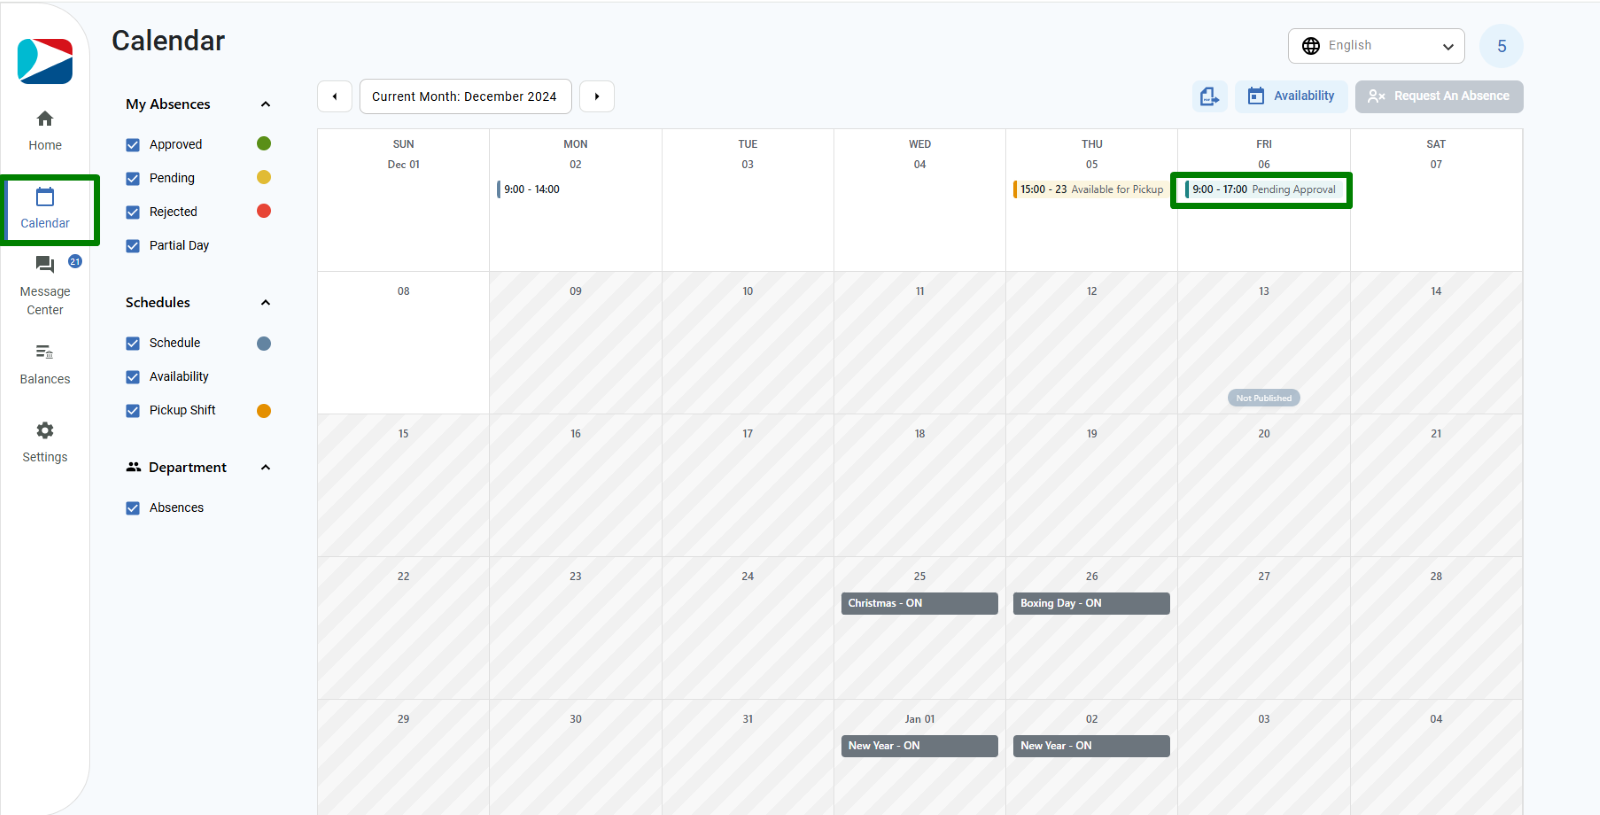Toggle Rejected absences checkbox
The height and width of the screenshot is (815, 1600).
(x=133, y=212)
